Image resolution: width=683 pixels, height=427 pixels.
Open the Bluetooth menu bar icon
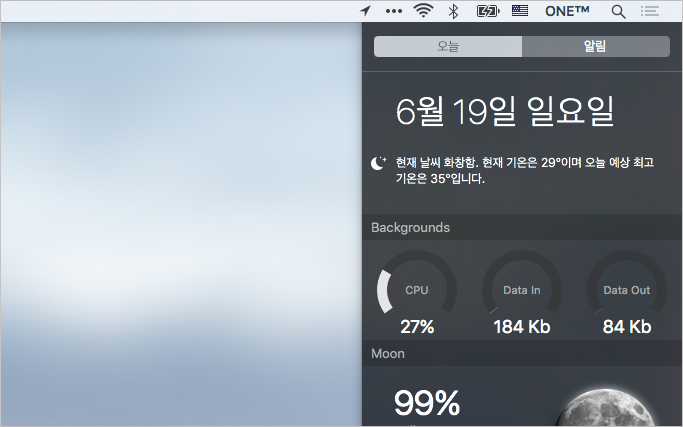(x=453, y=11)
